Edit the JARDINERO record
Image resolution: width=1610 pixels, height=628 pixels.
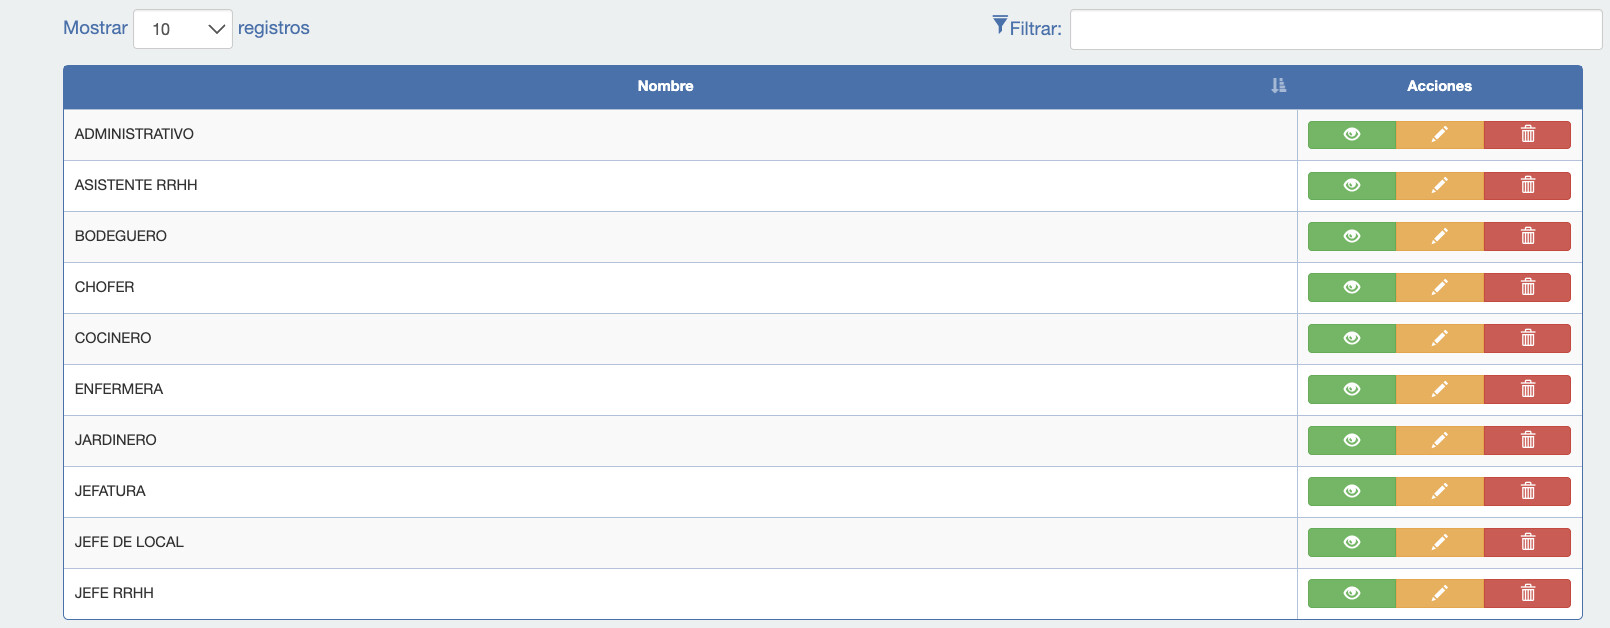pos(1439,441)
